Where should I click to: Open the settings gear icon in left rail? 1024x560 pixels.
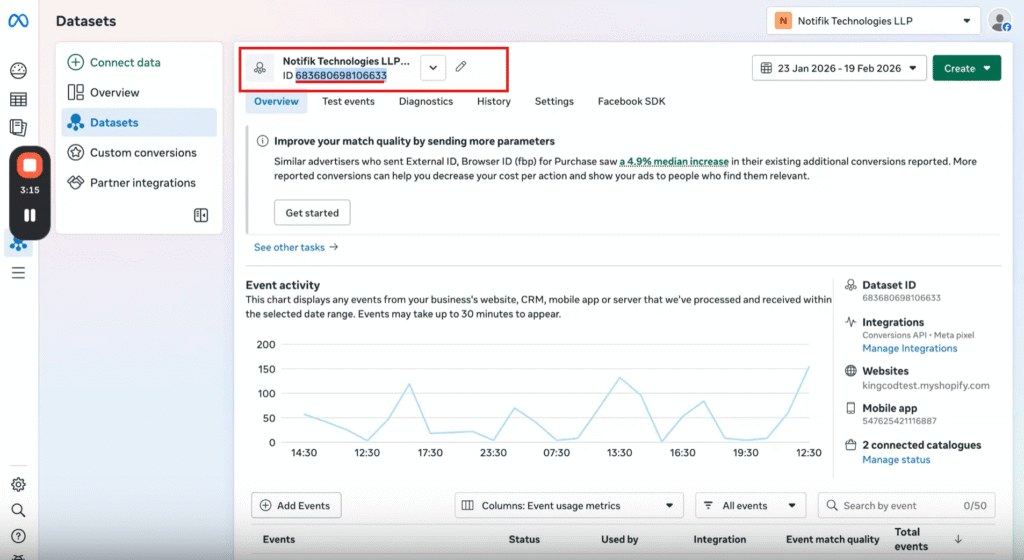[x=18, y=485]
